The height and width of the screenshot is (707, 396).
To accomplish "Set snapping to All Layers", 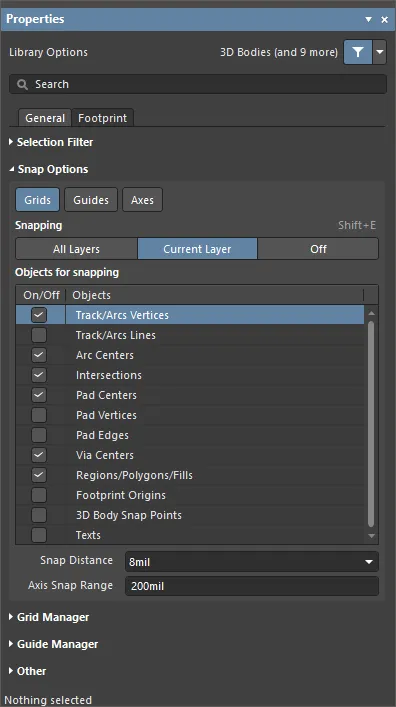I will (76, 249).
